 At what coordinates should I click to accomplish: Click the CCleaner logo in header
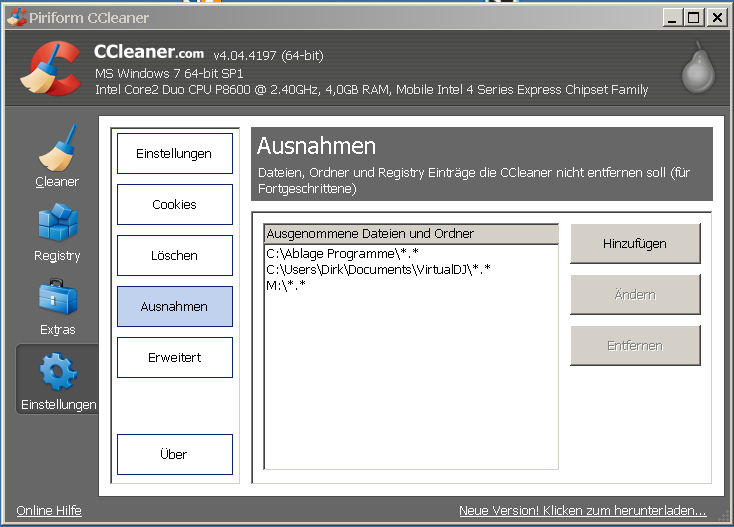[x=51, y=68]
